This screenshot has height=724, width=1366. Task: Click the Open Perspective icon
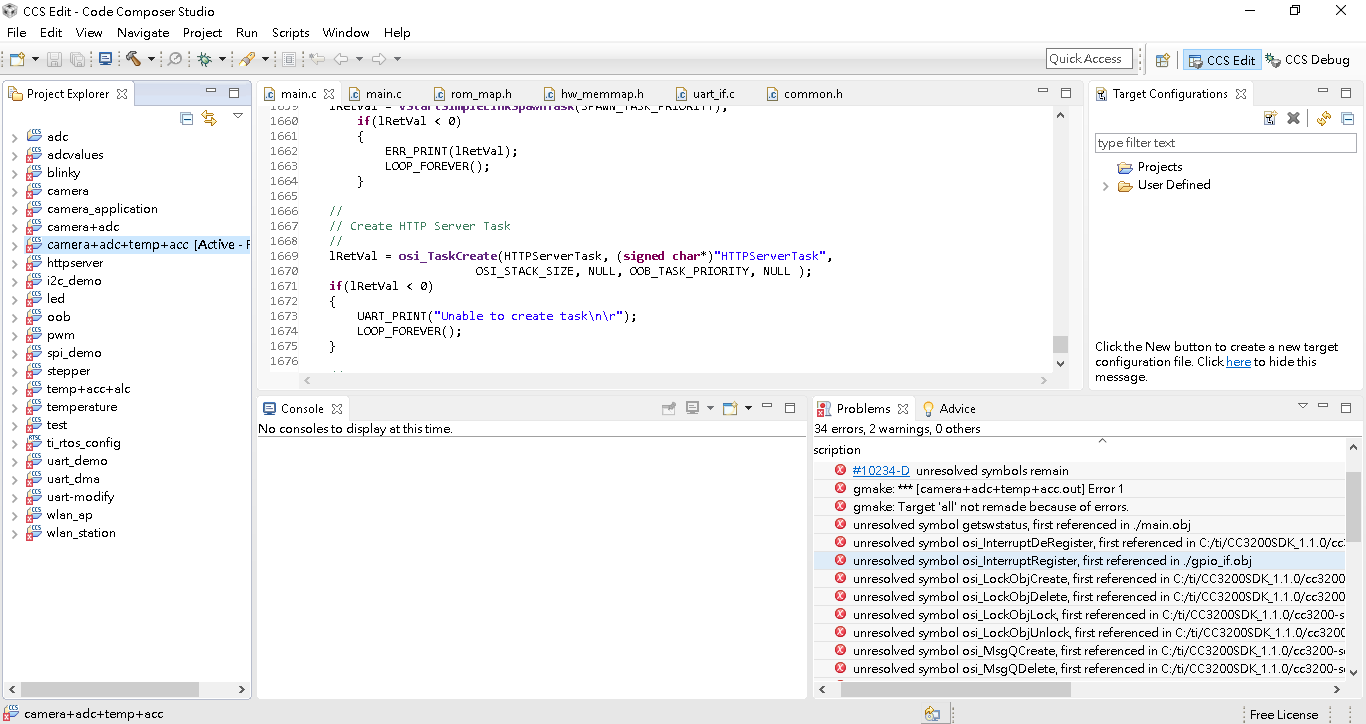1162,60
